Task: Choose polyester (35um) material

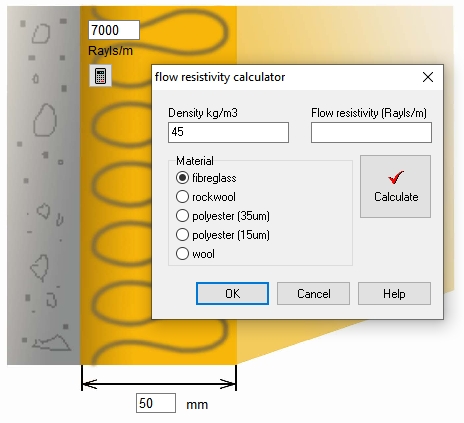Action: coord(223,216)
